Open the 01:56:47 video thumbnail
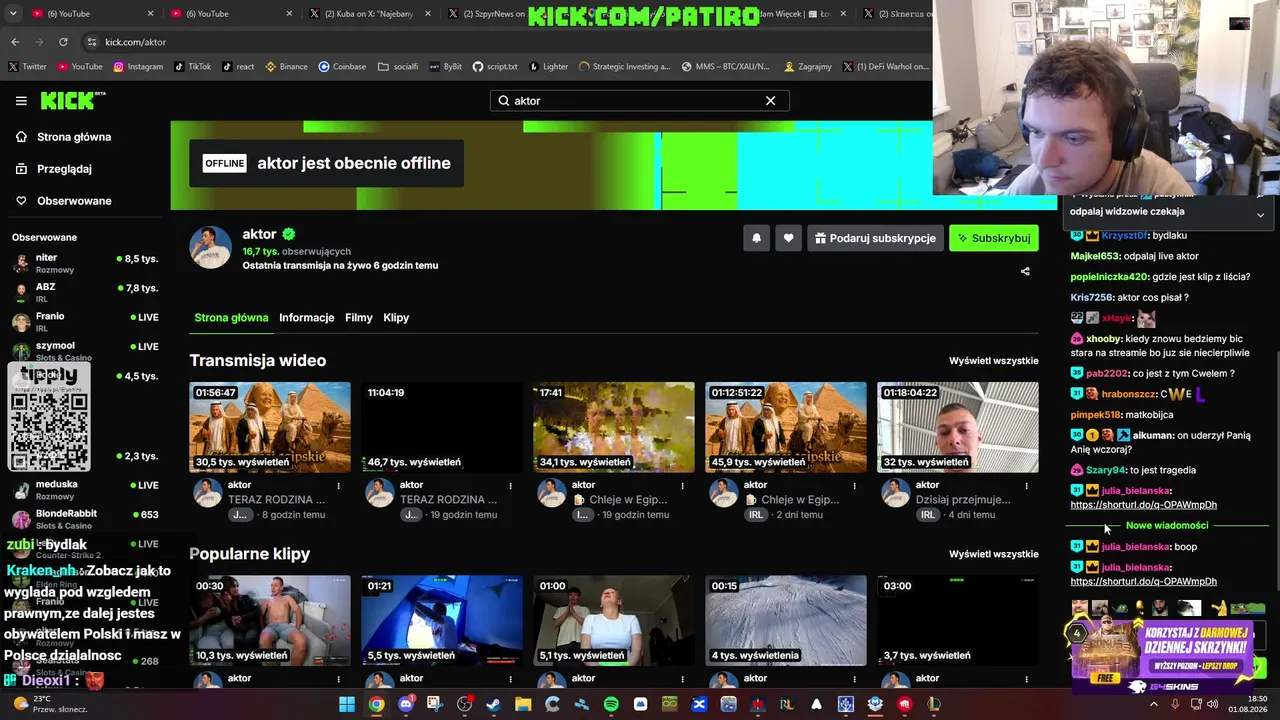This screenshot has height=720, width=1280. [270, 427]
